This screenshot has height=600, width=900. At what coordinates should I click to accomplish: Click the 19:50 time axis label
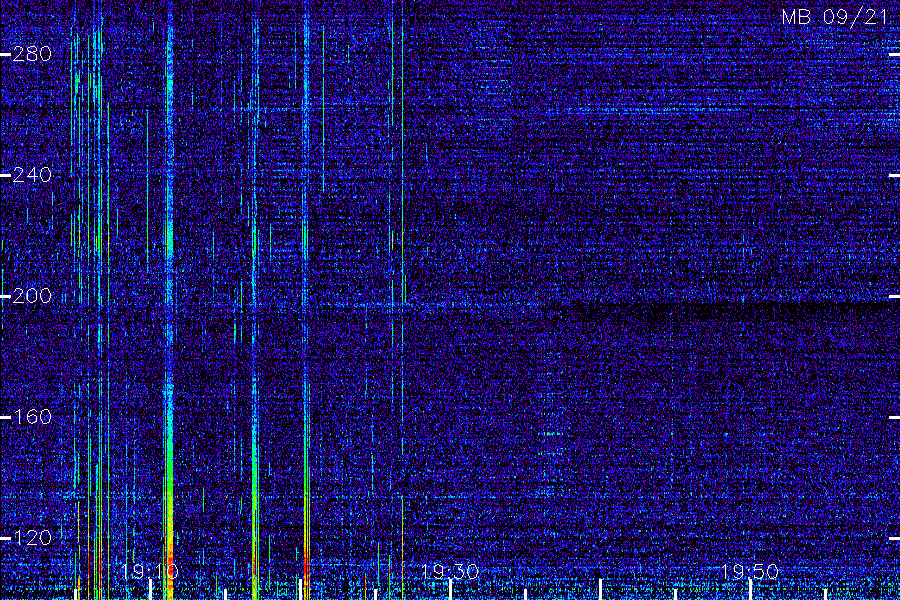pyautogui.click(x=750, y=572)
